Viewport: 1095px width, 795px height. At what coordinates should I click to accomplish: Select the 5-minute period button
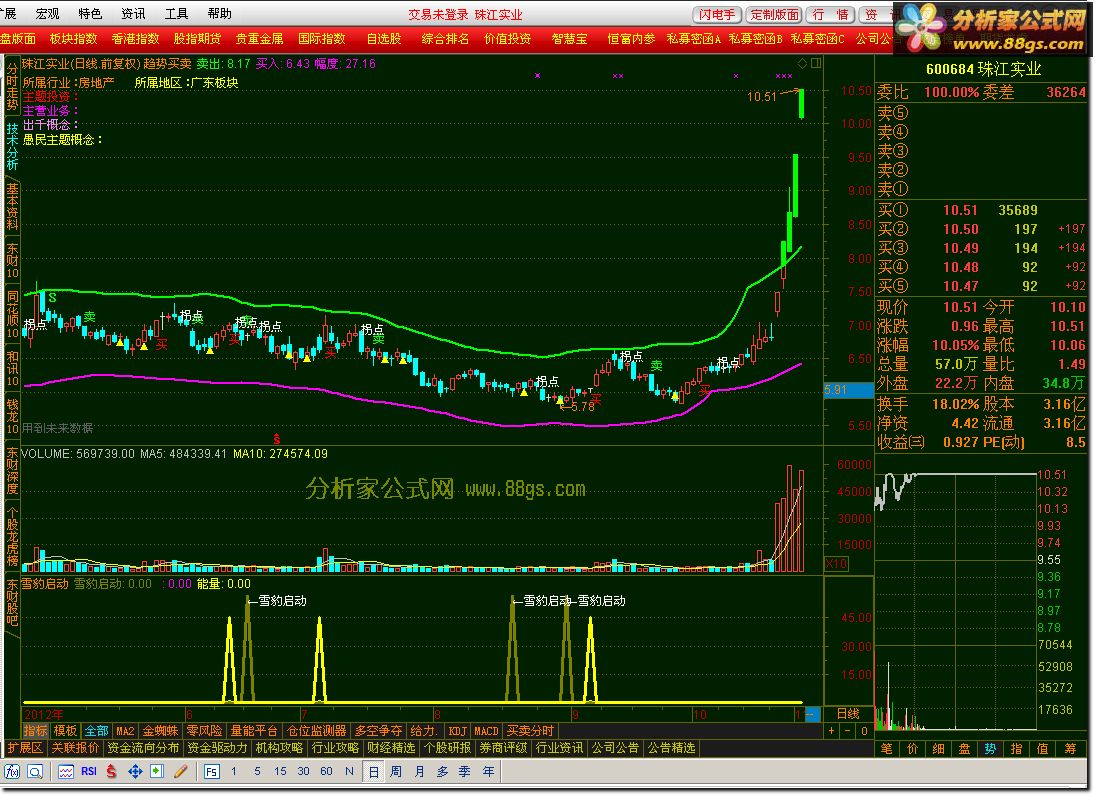[257, 771]
